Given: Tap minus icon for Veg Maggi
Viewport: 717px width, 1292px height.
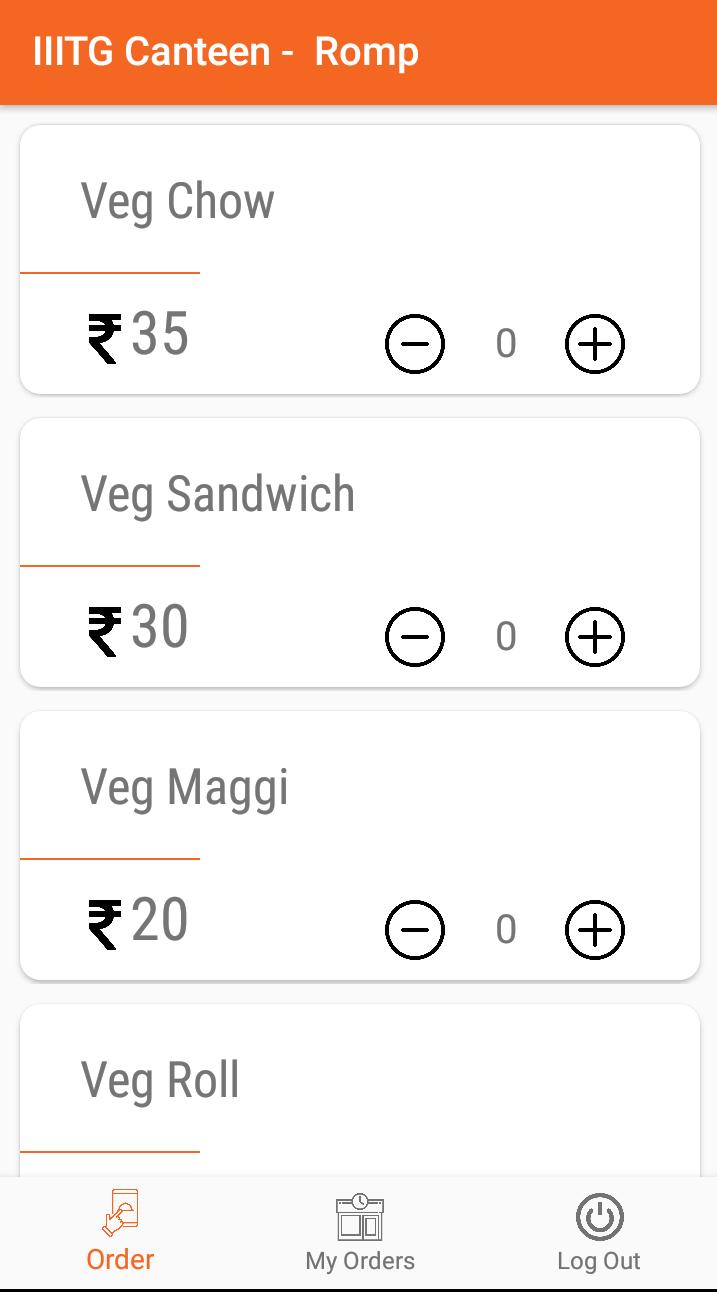Looking at the screenshot, I should coord(415,930).
